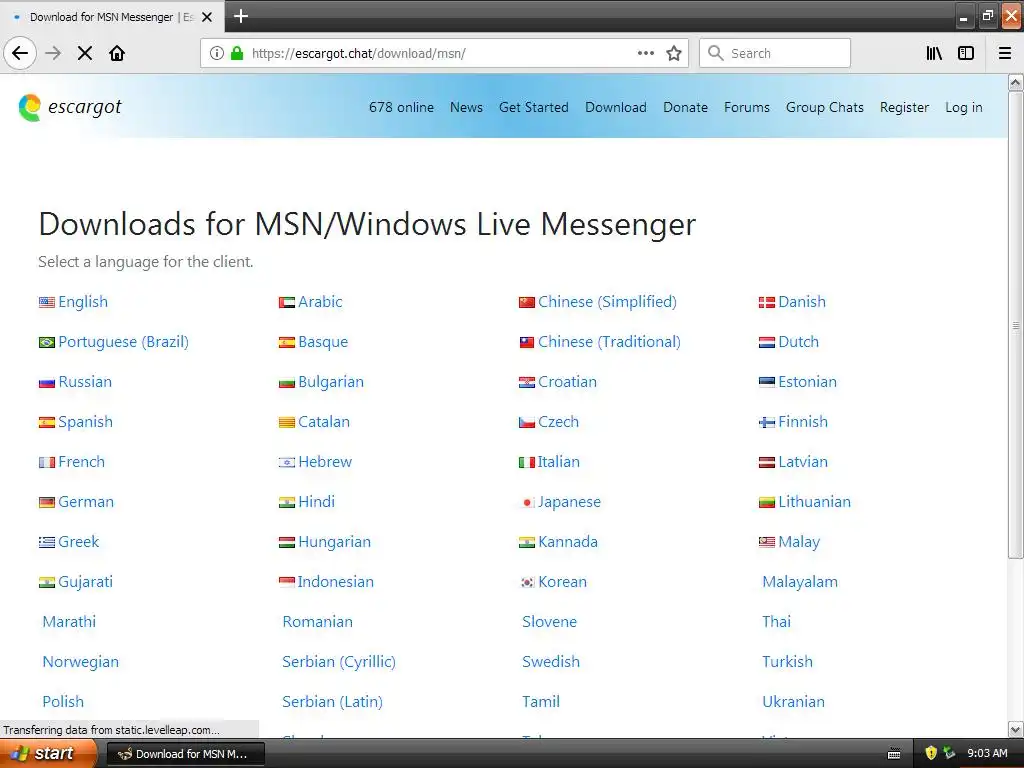Click Log in in the header
Image resolution: width=1024 pixels, height=768 pixels.
pos(963,107)
